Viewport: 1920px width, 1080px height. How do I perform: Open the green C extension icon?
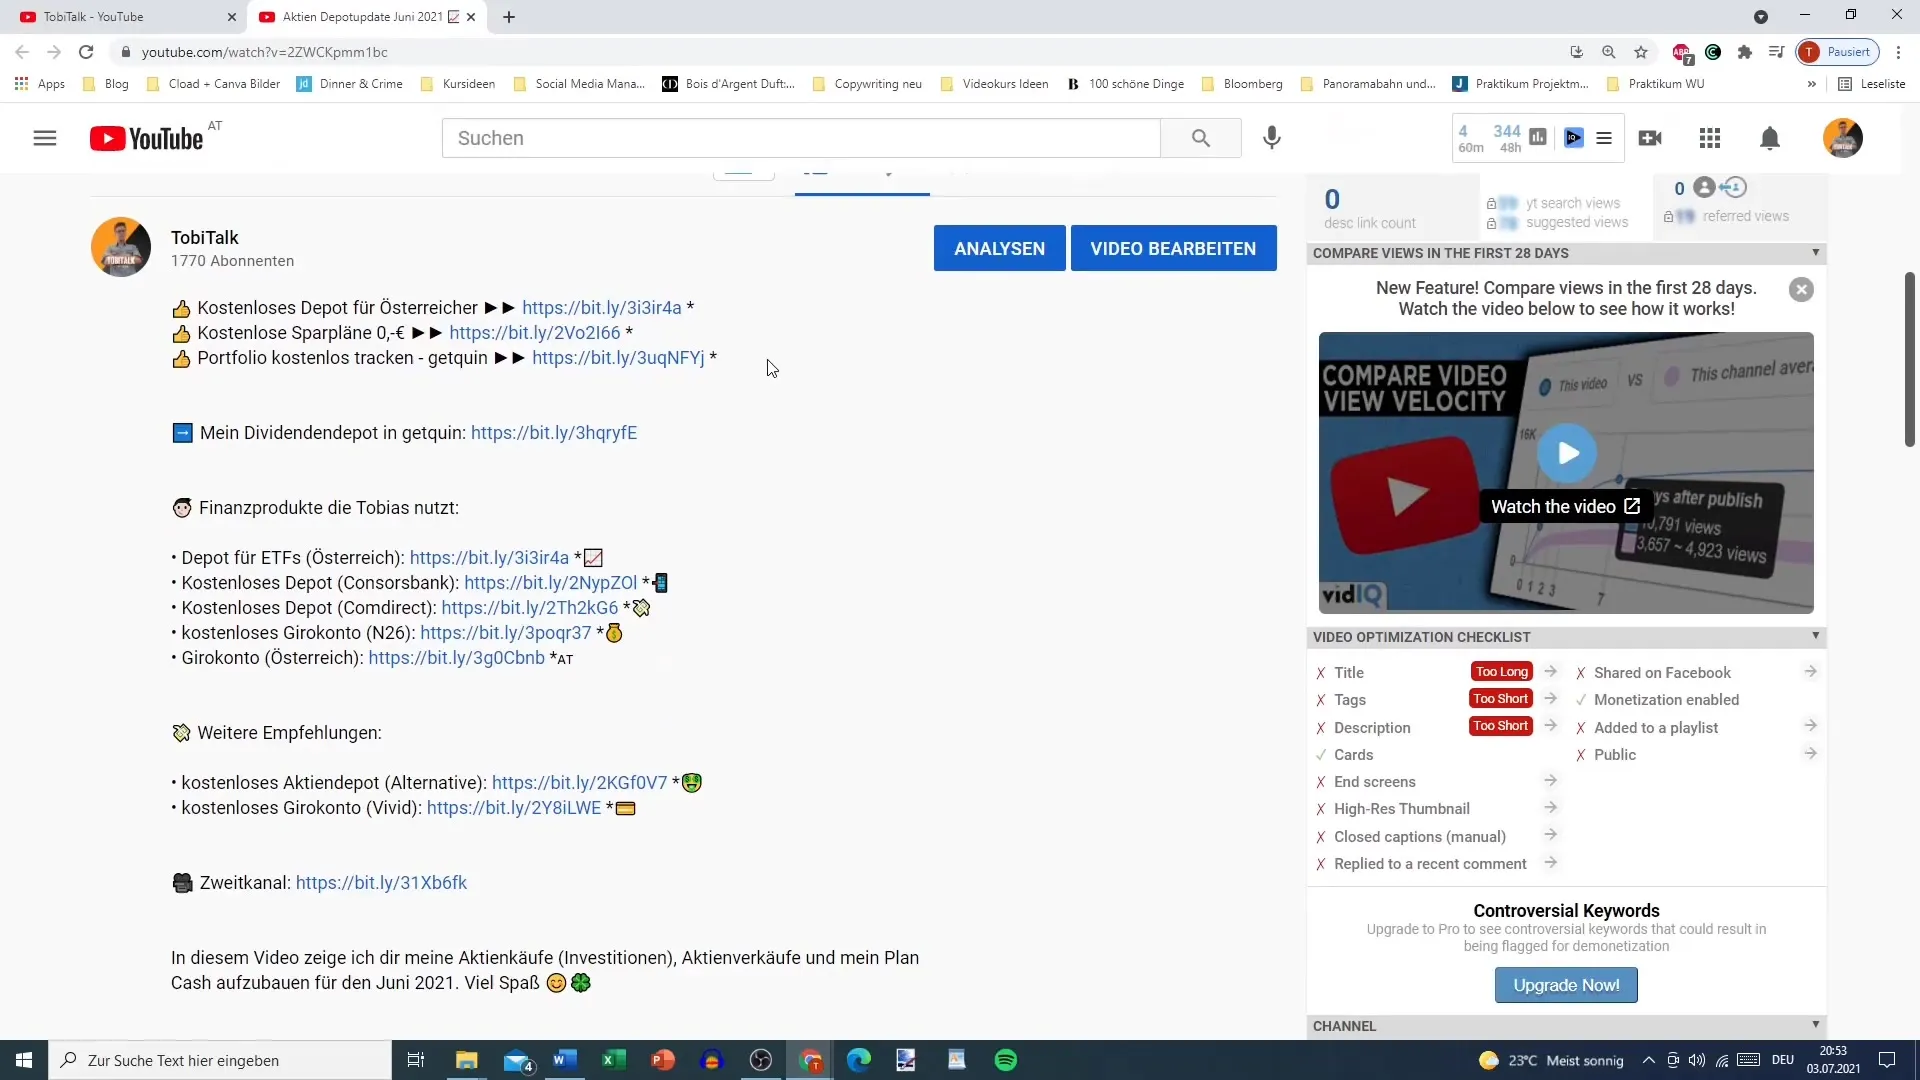(1713, 52)
